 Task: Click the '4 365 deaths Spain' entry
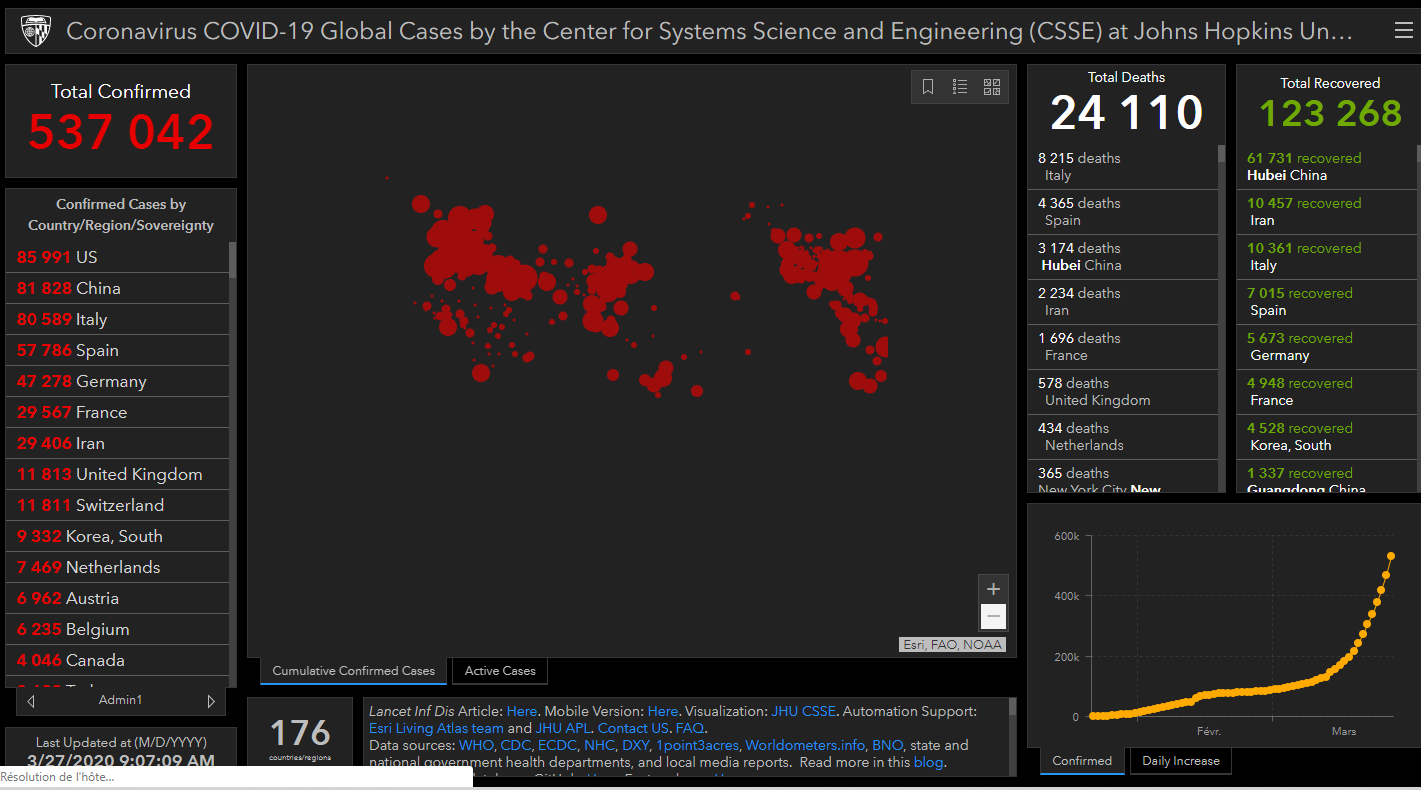[x=1122, y=212]
